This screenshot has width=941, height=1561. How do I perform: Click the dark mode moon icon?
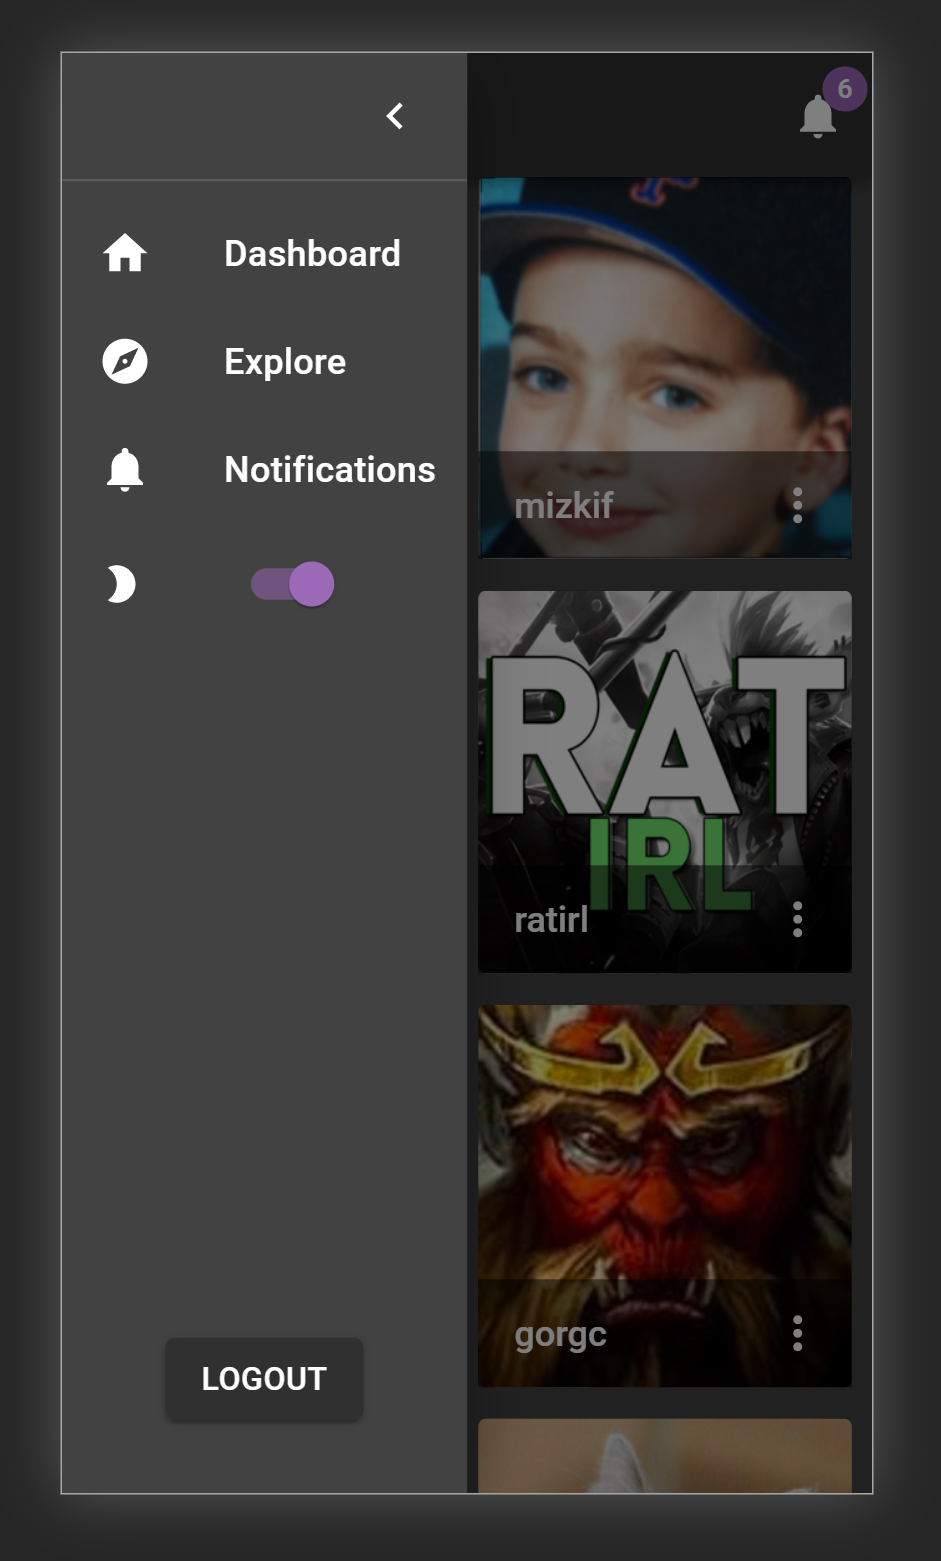(x=121, y=584)
